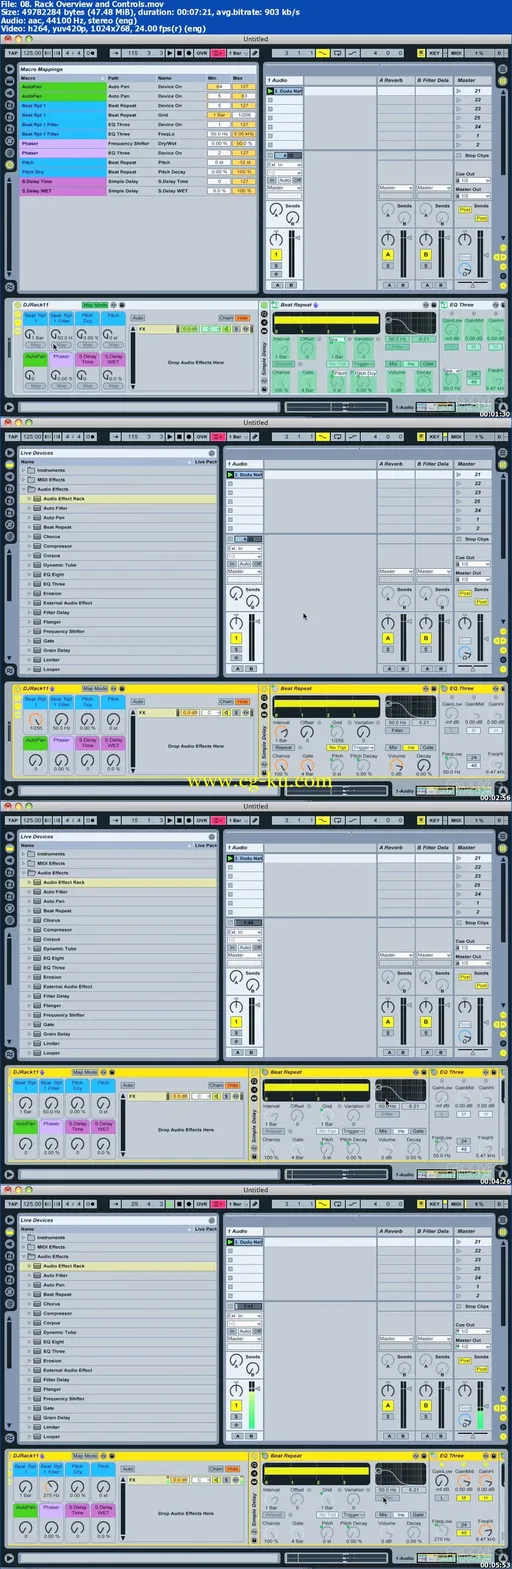Screen dimensions: 512x1569
Task: Toggle Map Mode in the 00:01:30 frame
Action: [97, 304]
